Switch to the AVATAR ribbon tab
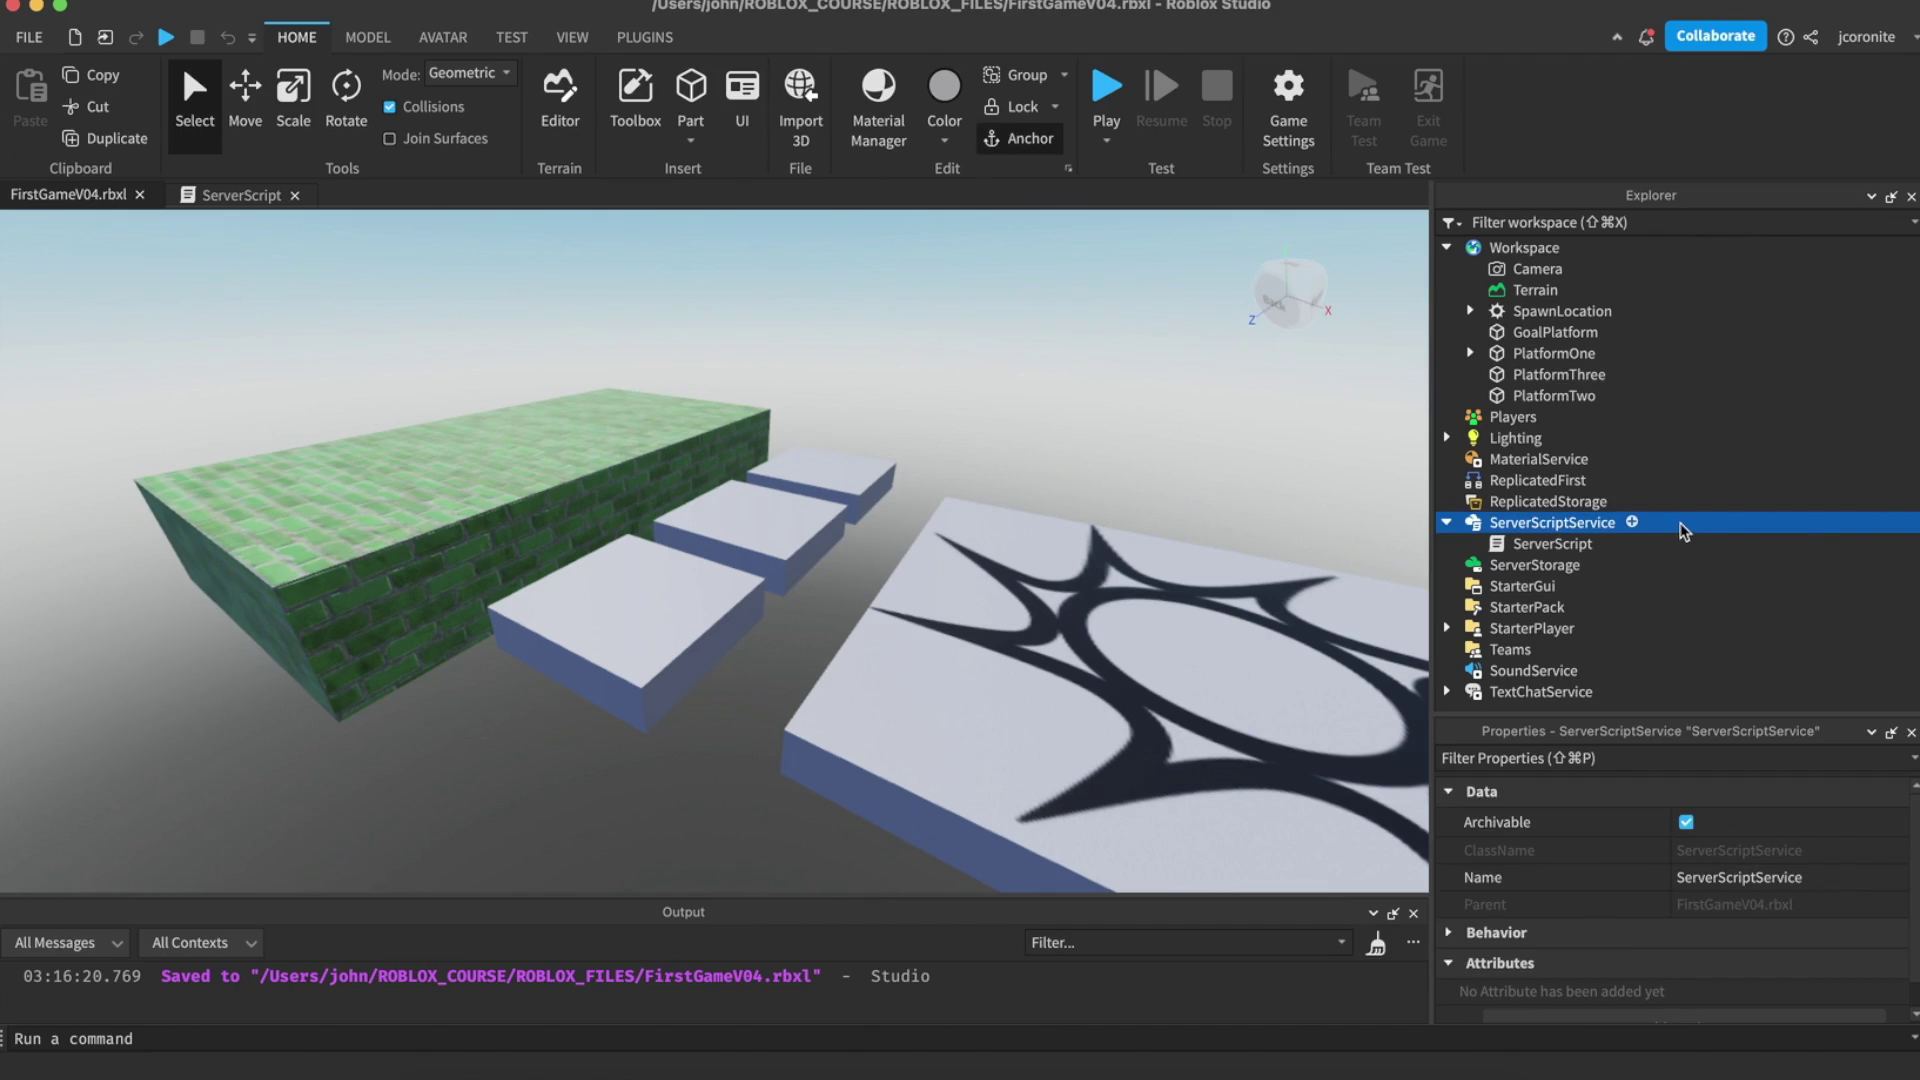Screen dimensions: 1920x1080 [x=442, y=37]
